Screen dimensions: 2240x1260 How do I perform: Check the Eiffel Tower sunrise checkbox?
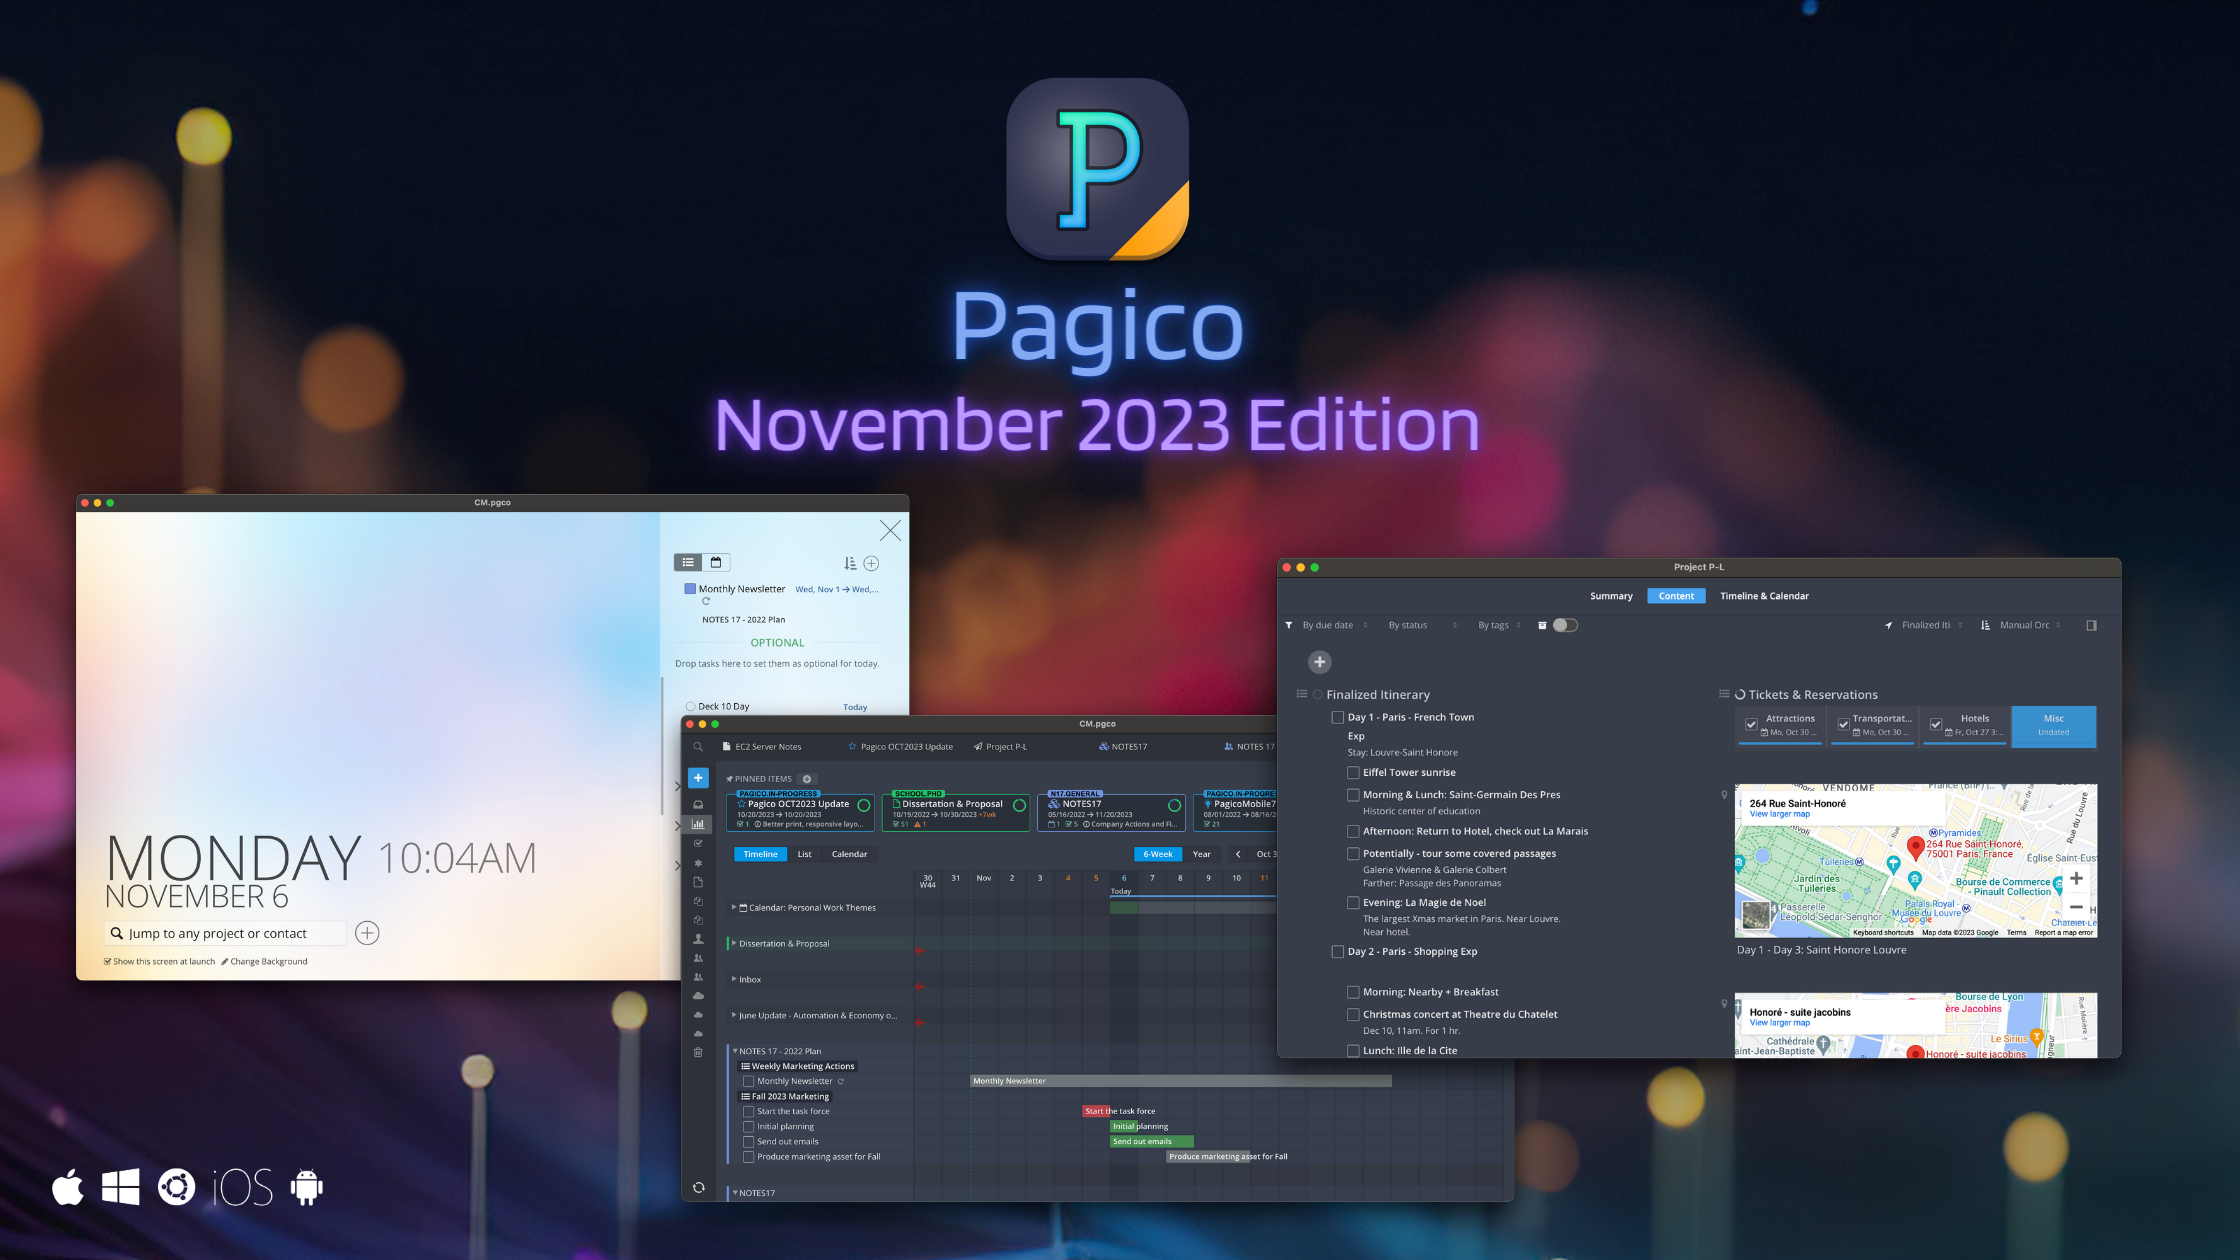coord(1354,772)
